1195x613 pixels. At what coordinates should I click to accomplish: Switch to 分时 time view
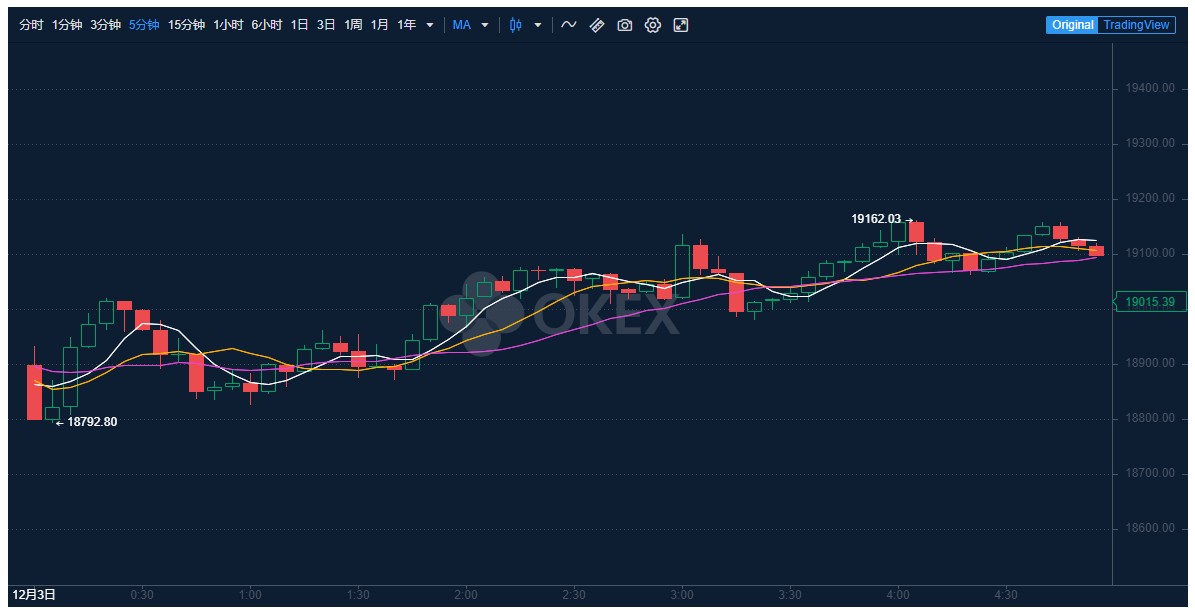31,25
